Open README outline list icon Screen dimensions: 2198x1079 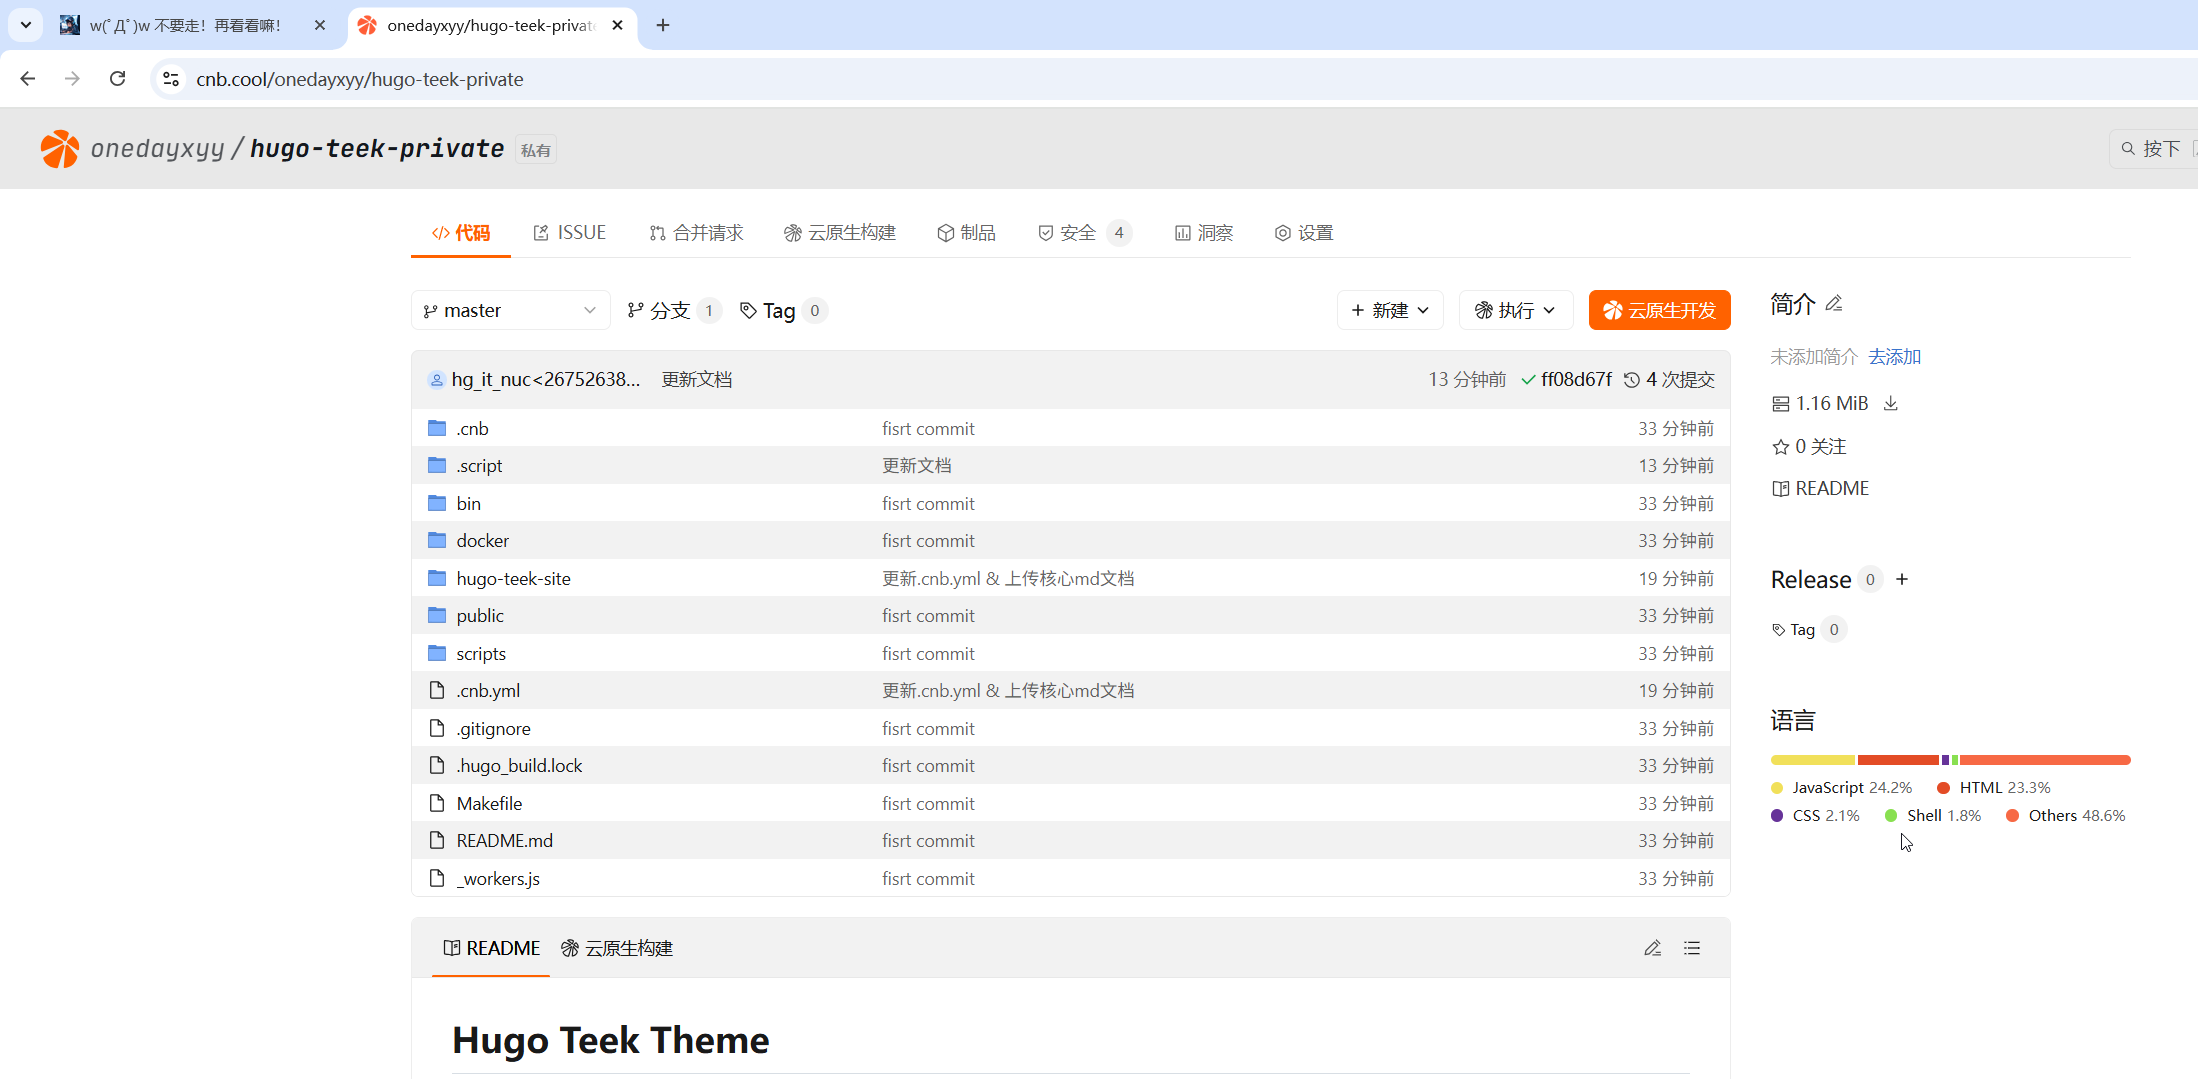1692,948
